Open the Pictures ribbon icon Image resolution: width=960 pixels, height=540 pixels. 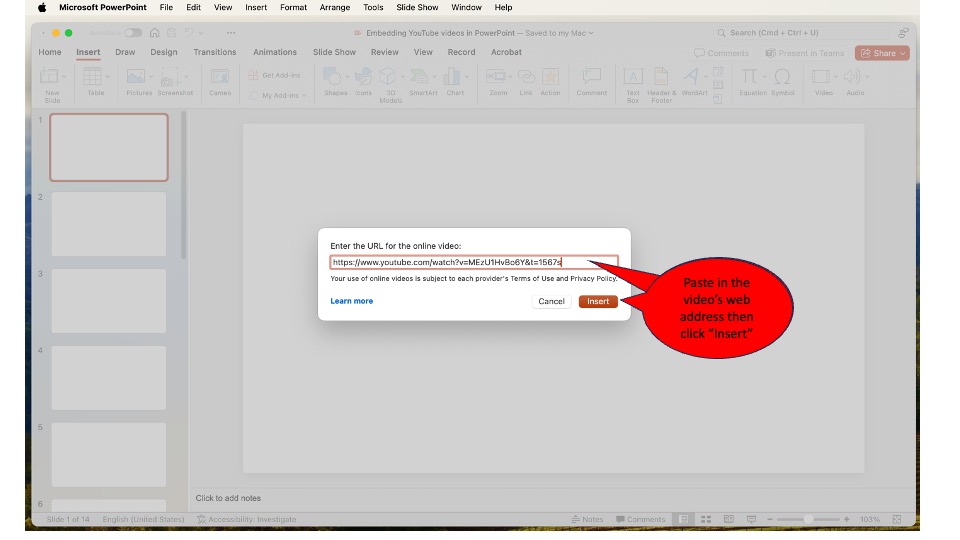click(135, 77)
